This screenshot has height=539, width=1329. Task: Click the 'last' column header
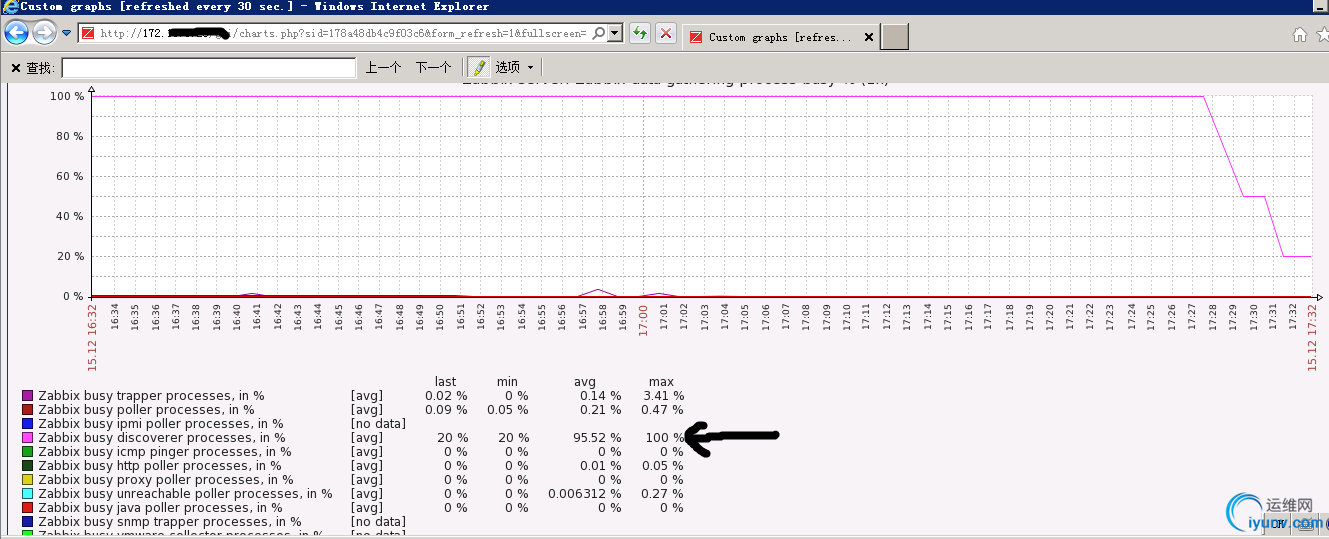tap(446, 382)
